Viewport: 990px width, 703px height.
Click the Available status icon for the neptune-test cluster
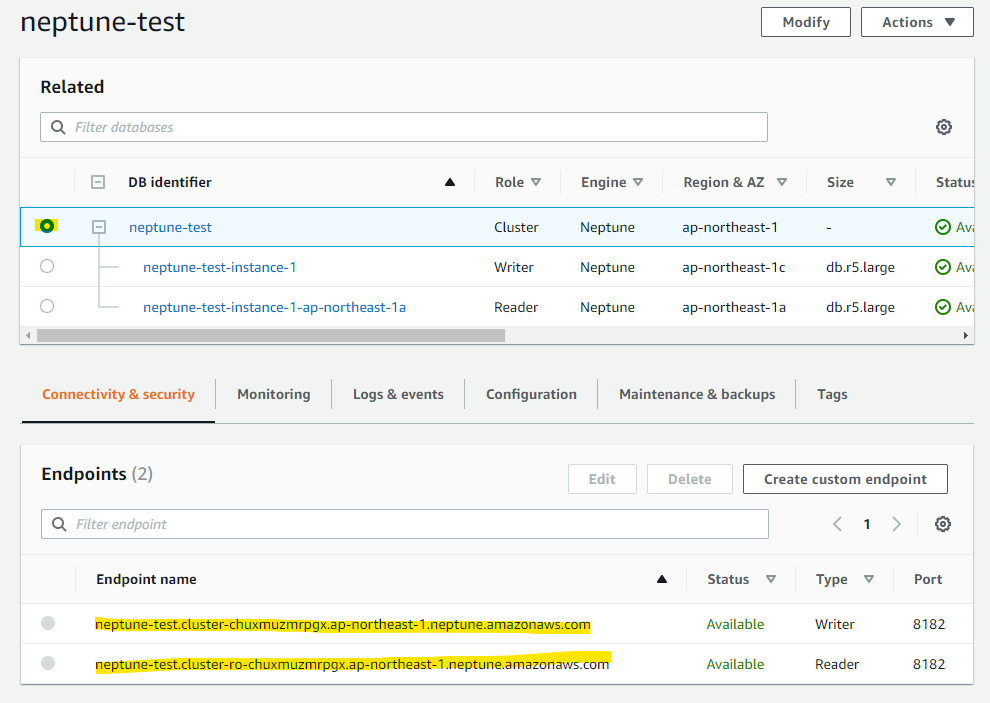(x=943, y=227)
